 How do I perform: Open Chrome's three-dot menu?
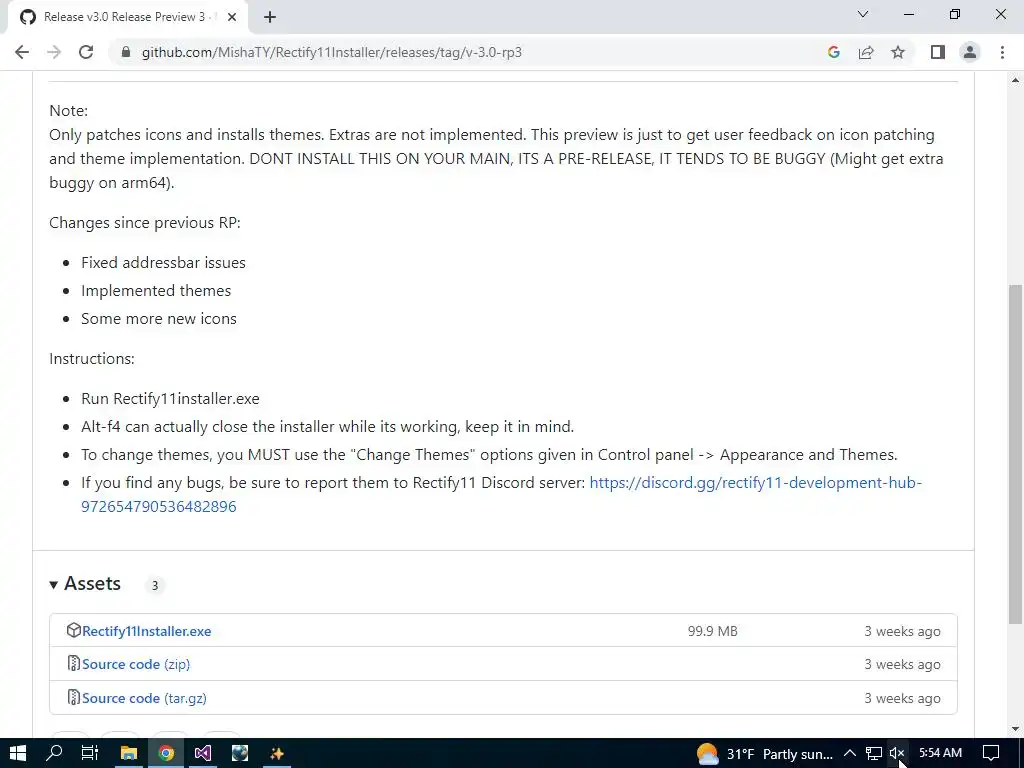[1002, 52]
